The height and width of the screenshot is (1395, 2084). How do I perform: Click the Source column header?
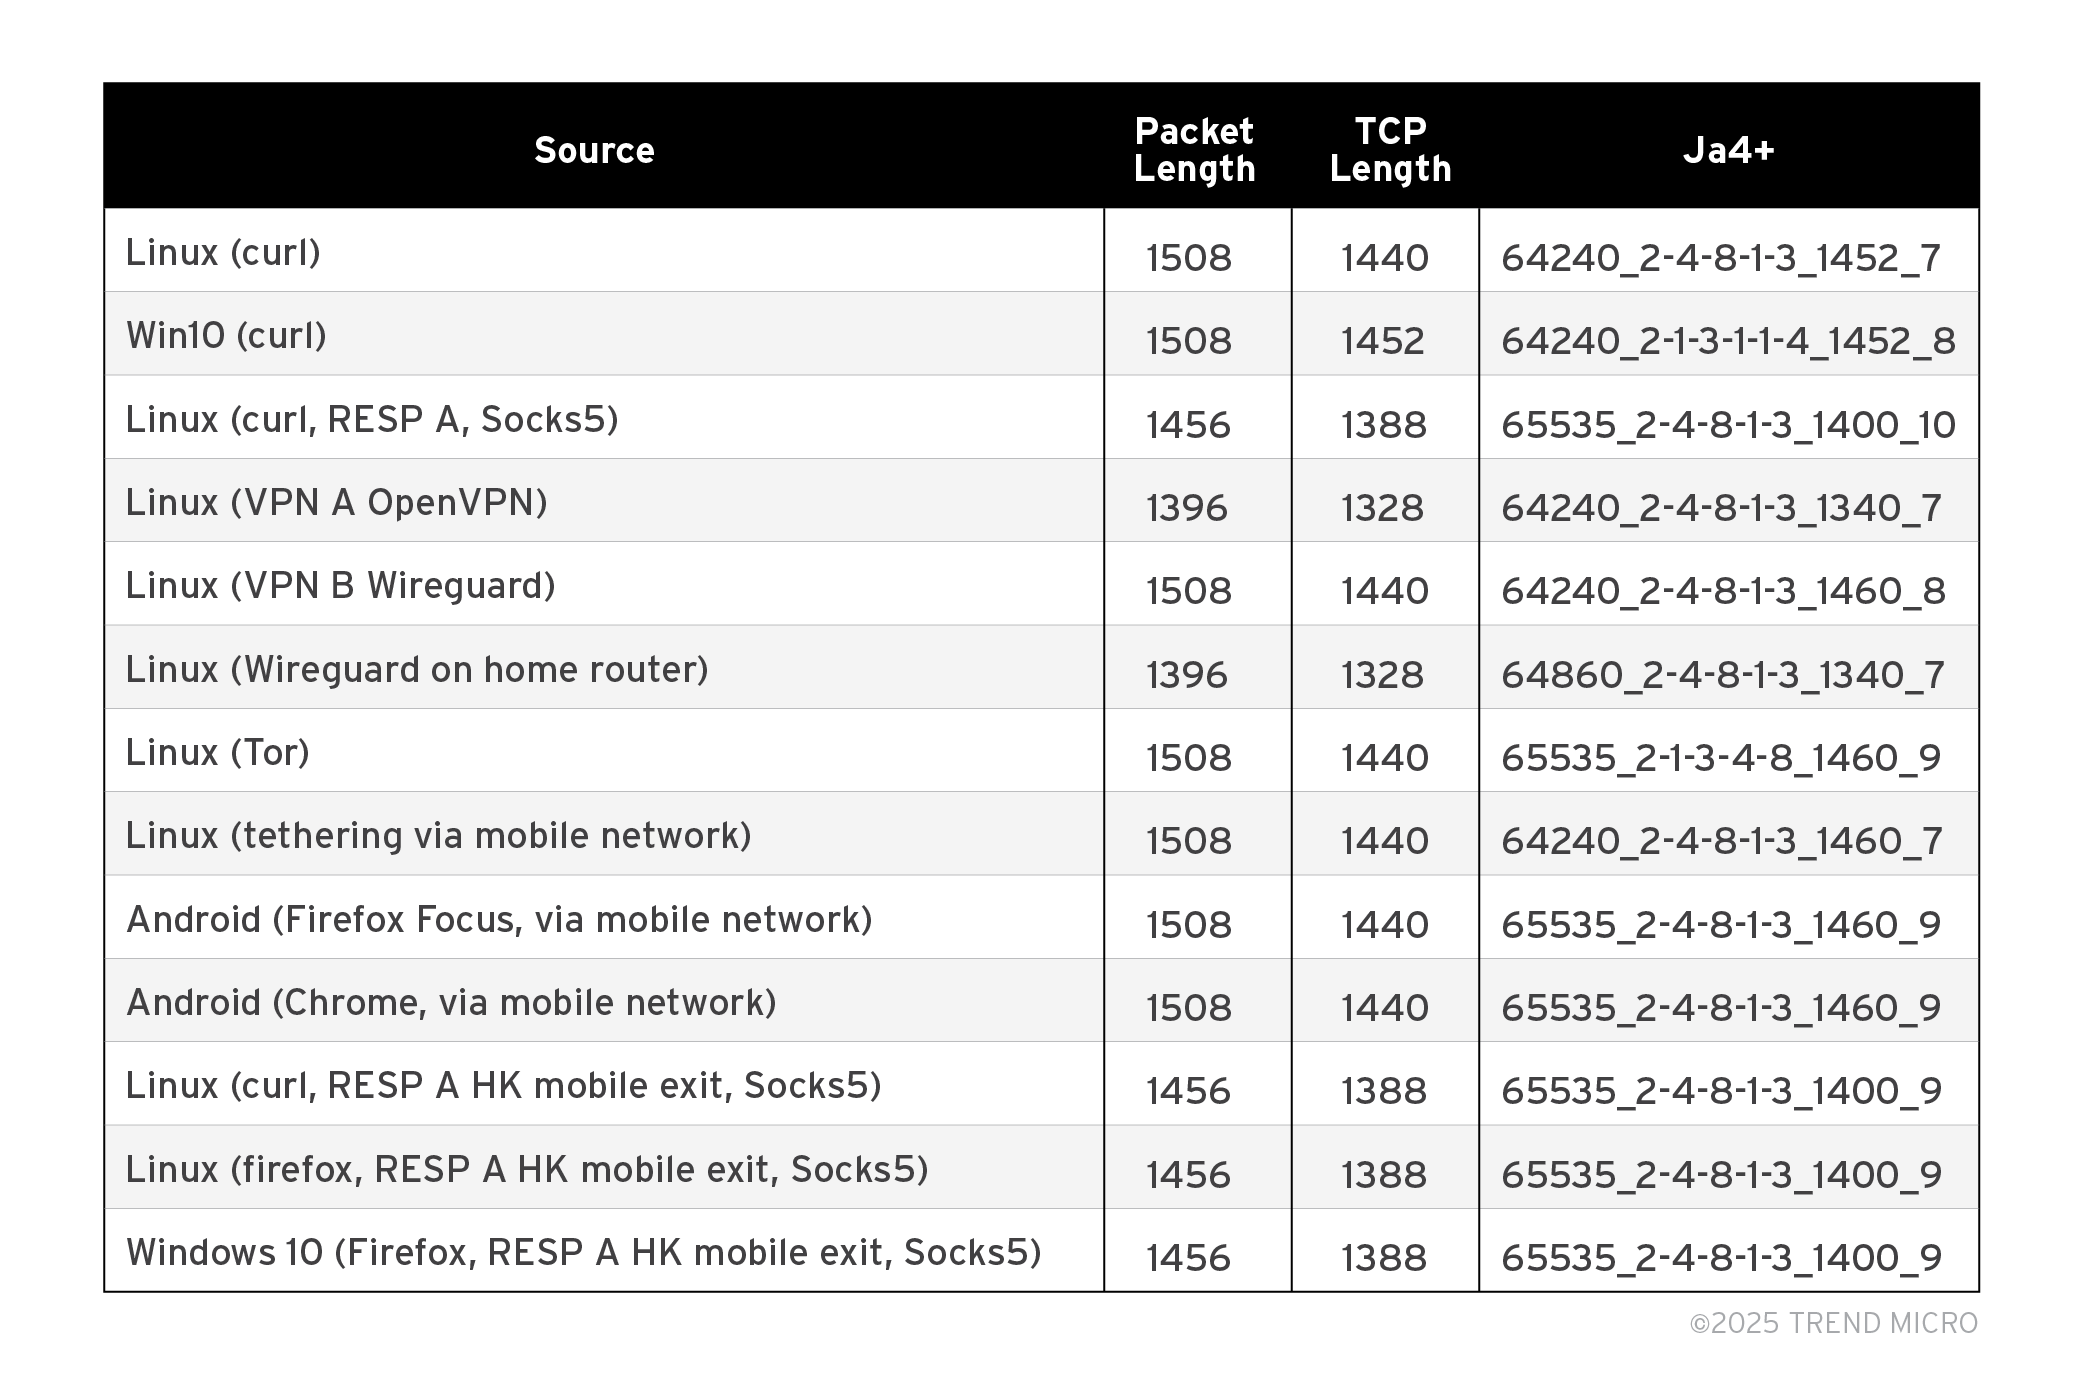click(x=594, y=150)
